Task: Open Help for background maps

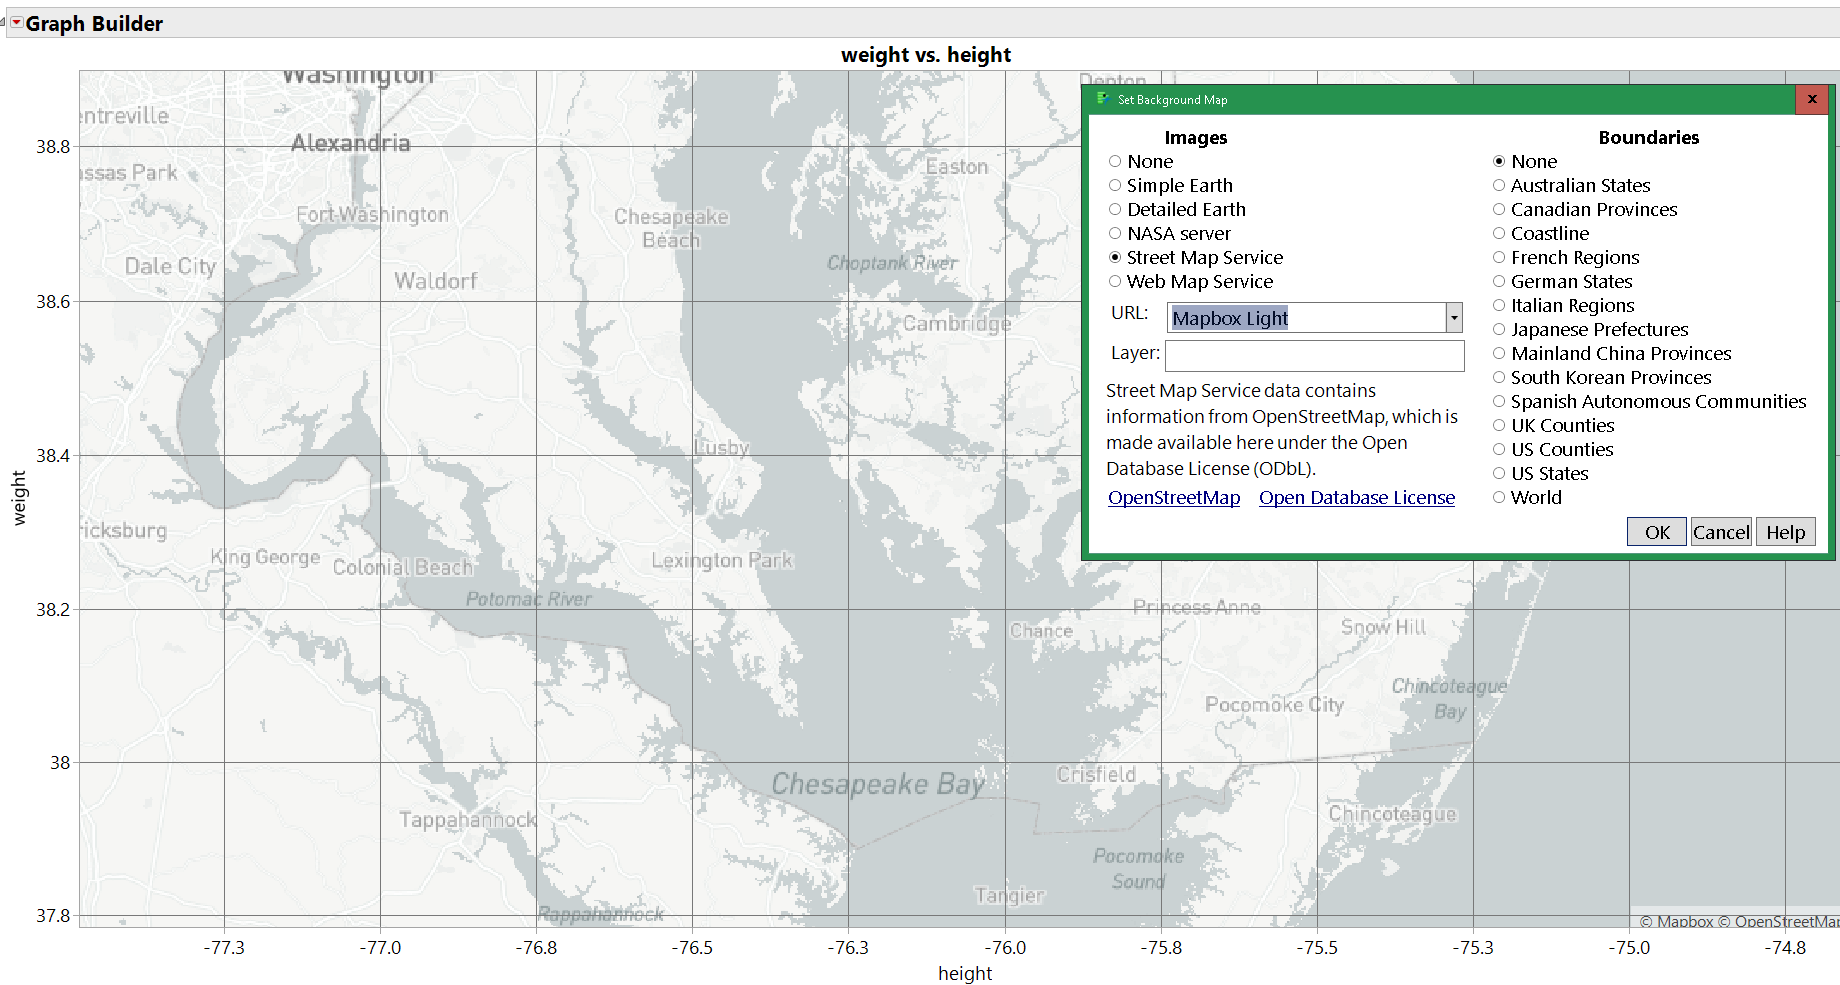Action: (x=1785, y=532)
